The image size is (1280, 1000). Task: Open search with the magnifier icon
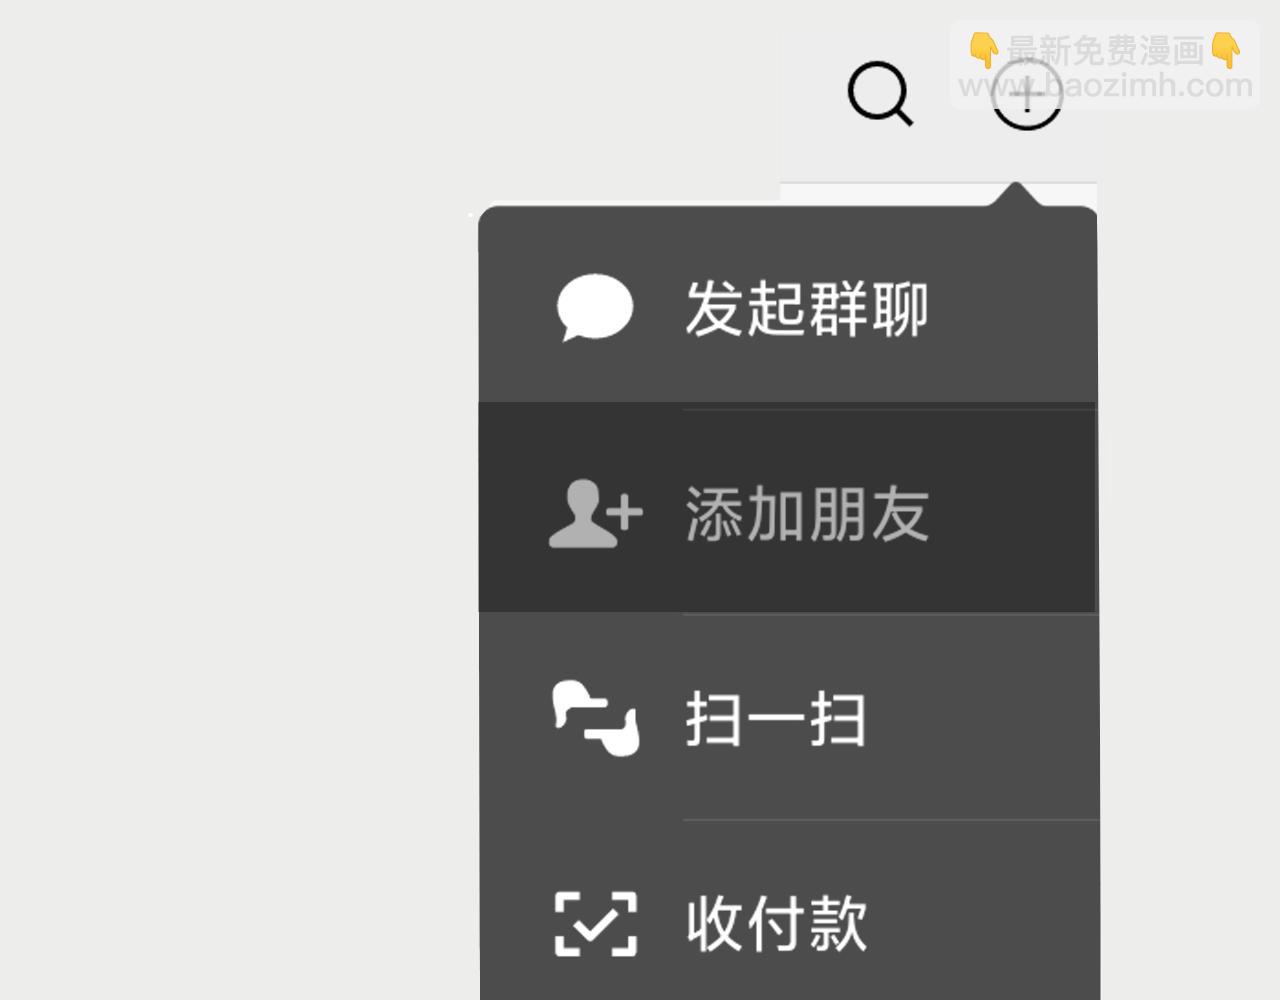point(880,94)
